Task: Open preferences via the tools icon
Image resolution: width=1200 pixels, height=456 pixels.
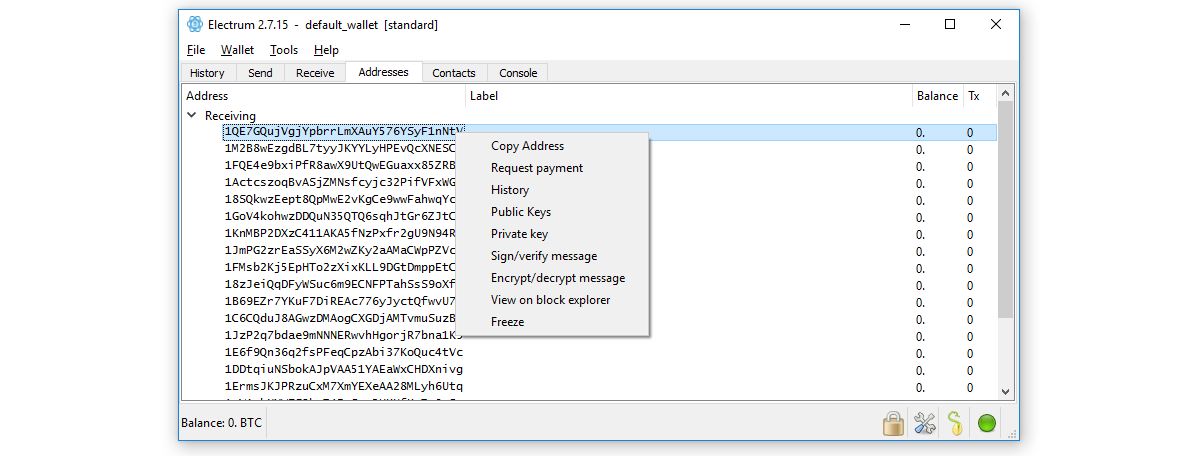Action: coord(924,423)
